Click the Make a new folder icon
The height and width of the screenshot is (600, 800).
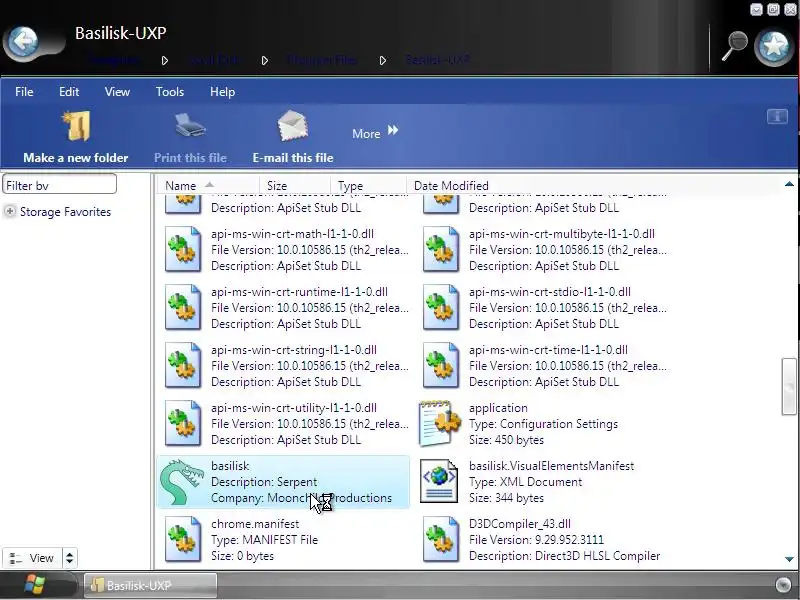click(77, 126)
